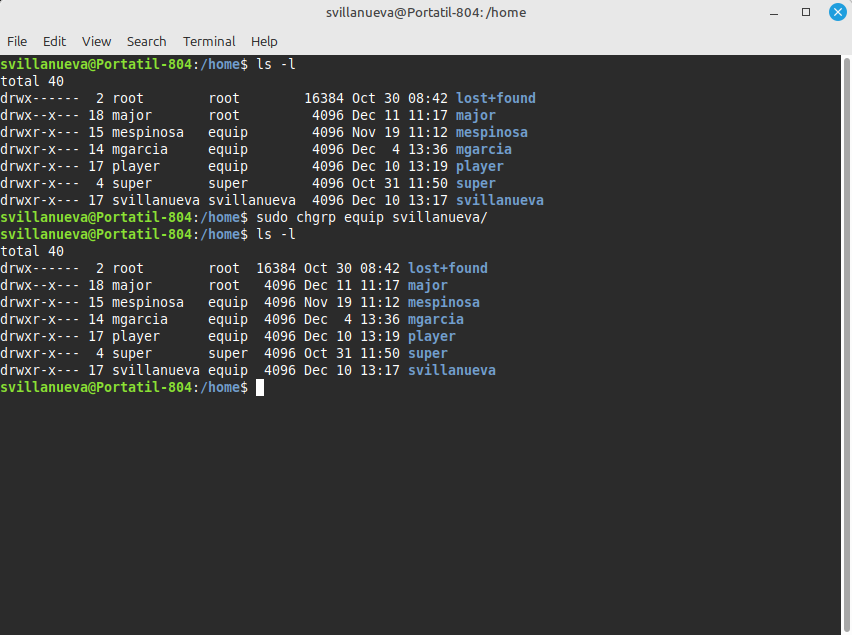Click 'mgarcia' directory name in the second listing
852x635 pixels.
pyautogui.click(x=435, y=319)
